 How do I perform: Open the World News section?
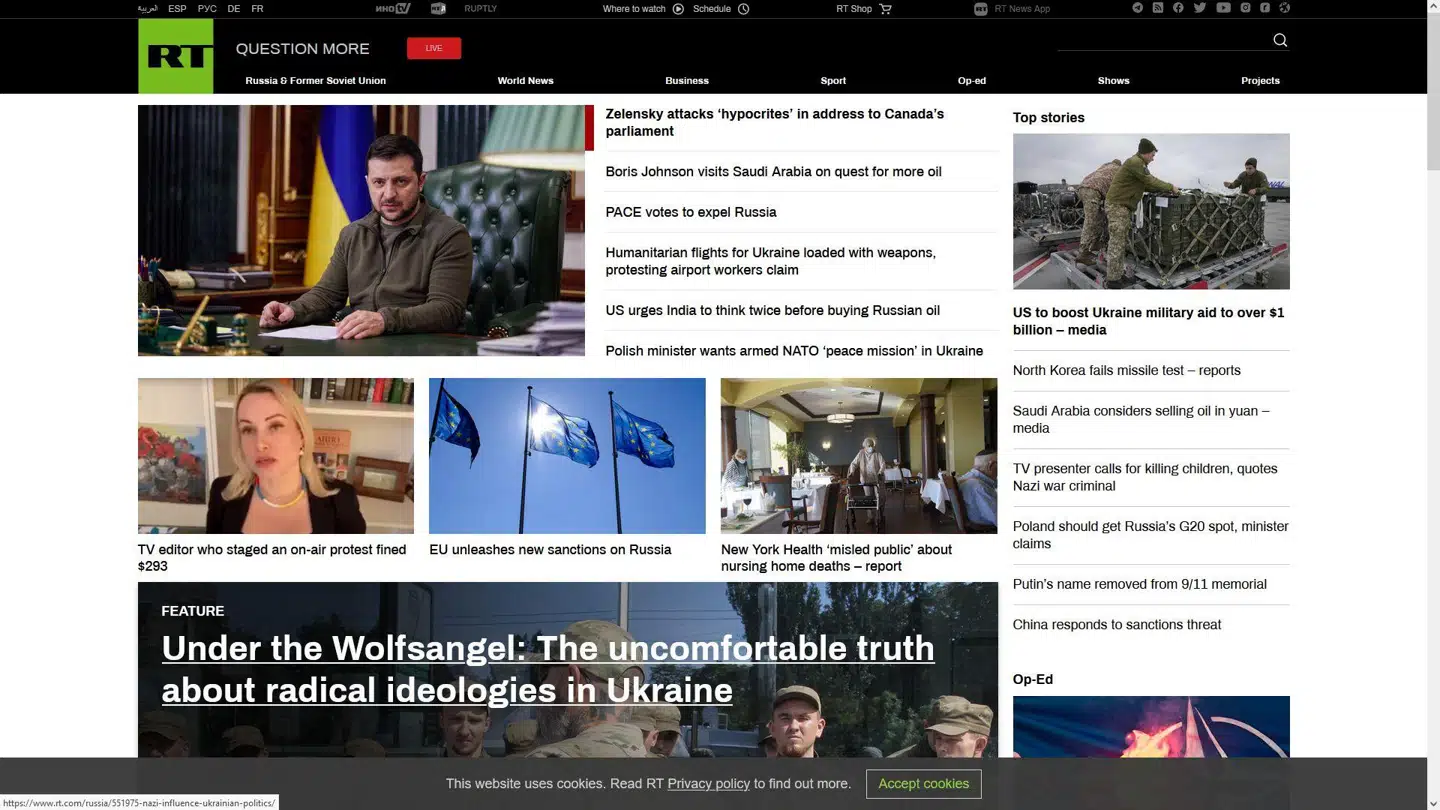[x=525, y=81]
